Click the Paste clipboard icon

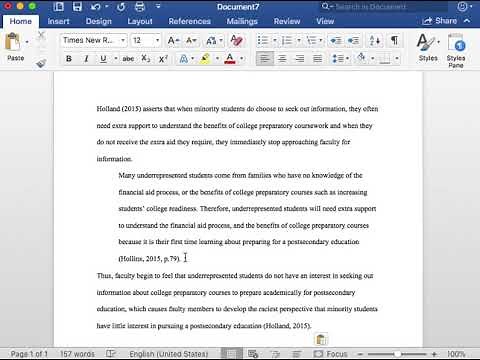click(x=13, y=42)
